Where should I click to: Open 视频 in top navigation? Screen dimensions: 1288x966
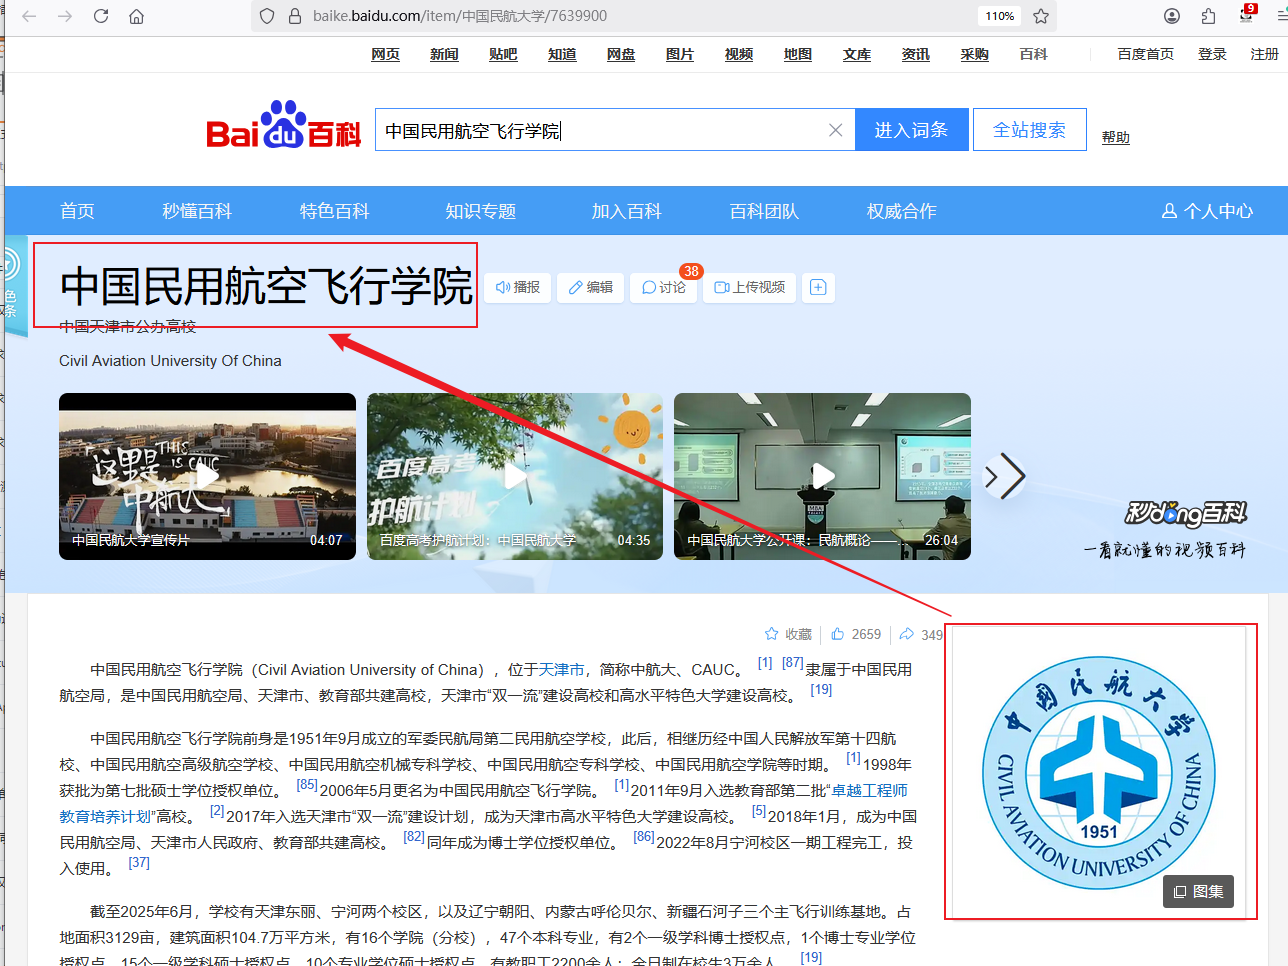pos(739,54)
